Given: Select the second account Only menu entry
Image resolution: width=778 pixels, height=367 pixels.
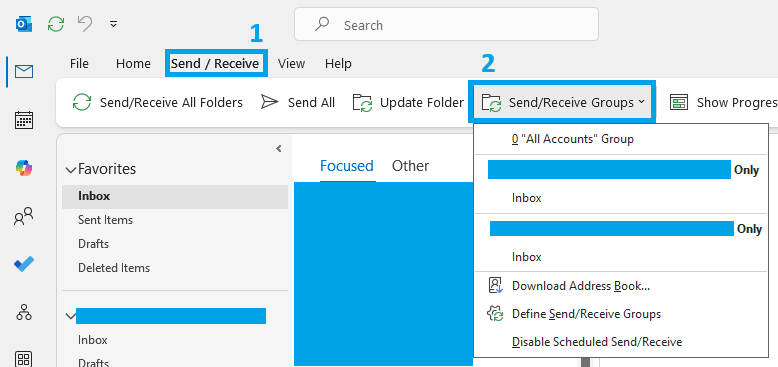Looking at the screenshot, I should [x=621, y=229].
